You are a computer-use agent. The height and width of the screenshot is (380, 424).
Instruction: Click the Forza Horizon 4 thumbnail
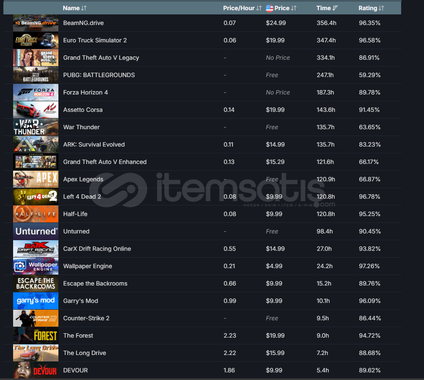click(36, 92)
